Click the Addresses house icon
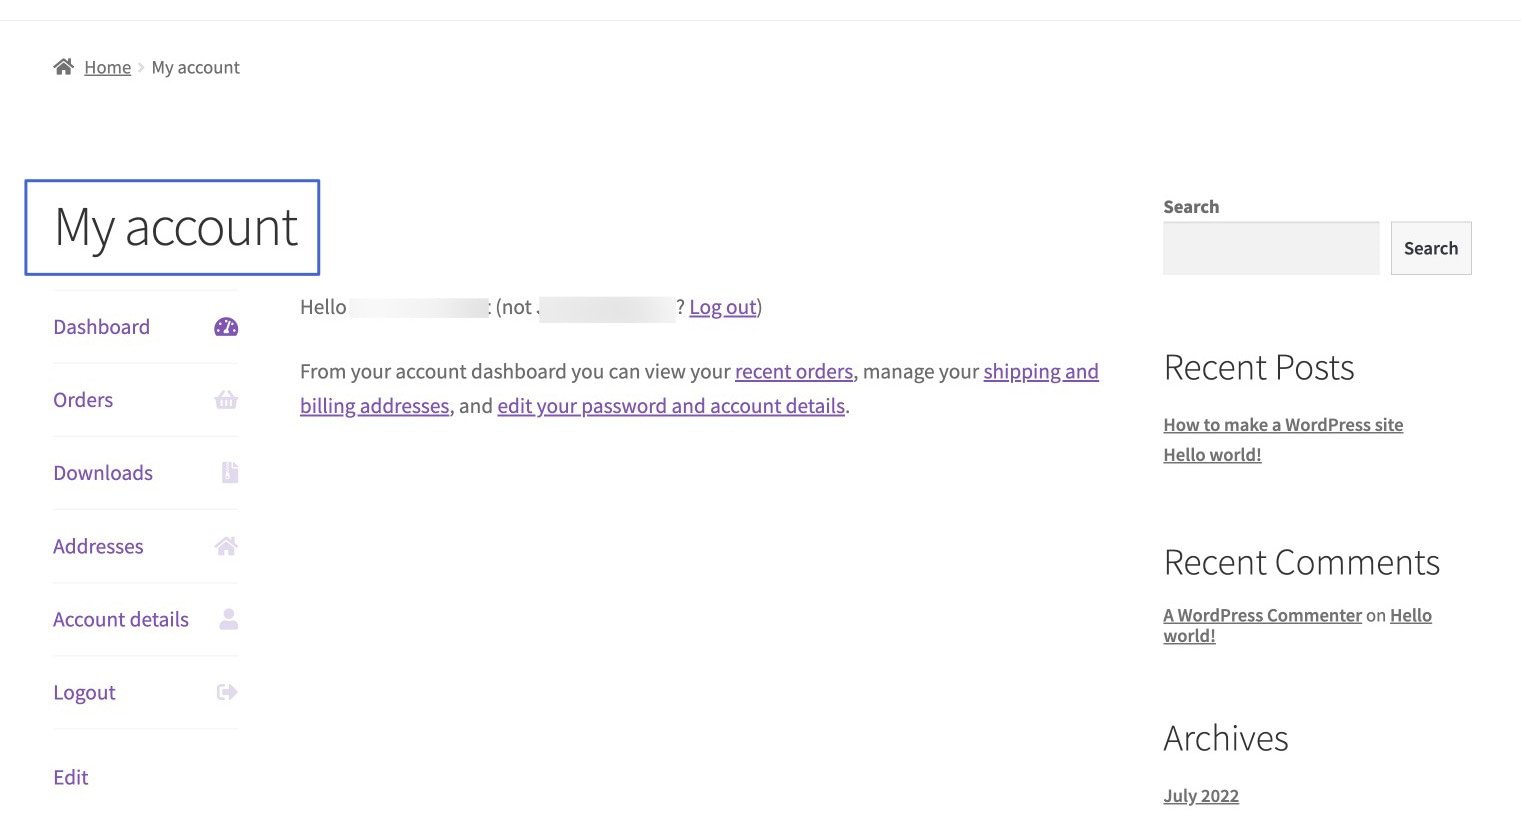Viewport: 1521px width, 834px height. coord(226,546)
